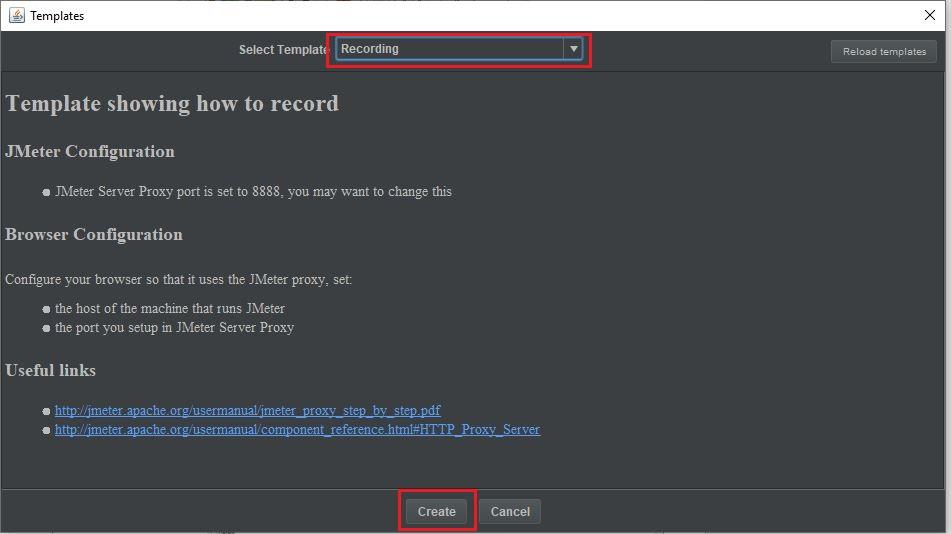Click 'the port you setup in JMeter Server Proxy'
This screenshot has width=951, height=534.
click(175, 327)
